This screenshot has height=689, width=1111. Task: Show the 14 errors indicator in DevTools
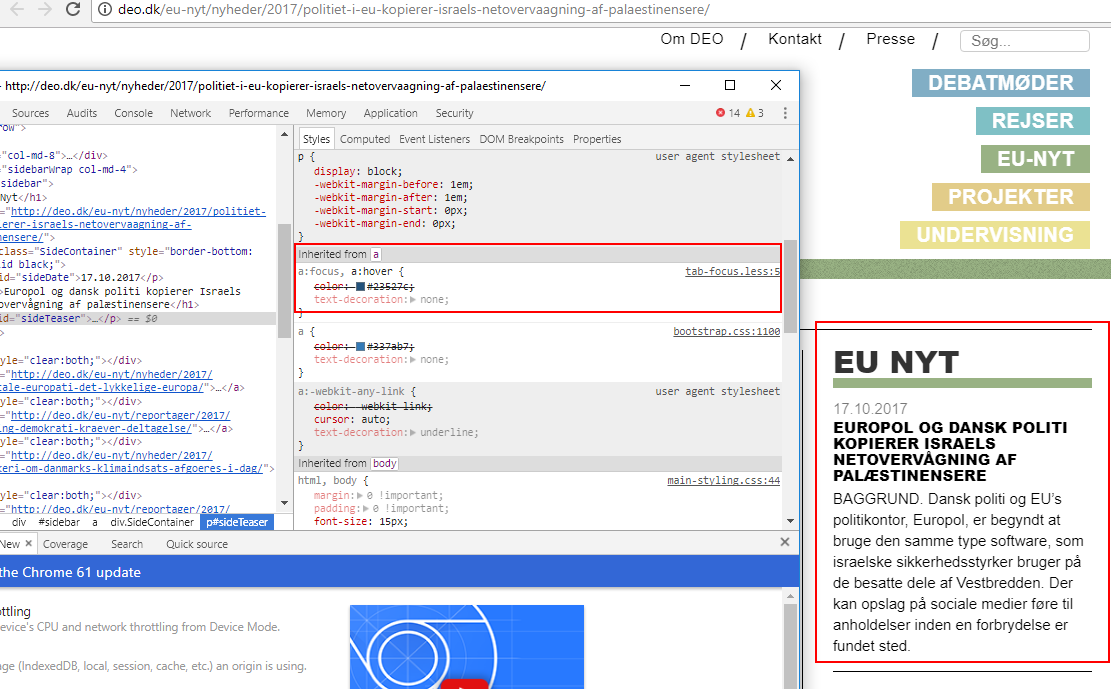coord(728,113)
